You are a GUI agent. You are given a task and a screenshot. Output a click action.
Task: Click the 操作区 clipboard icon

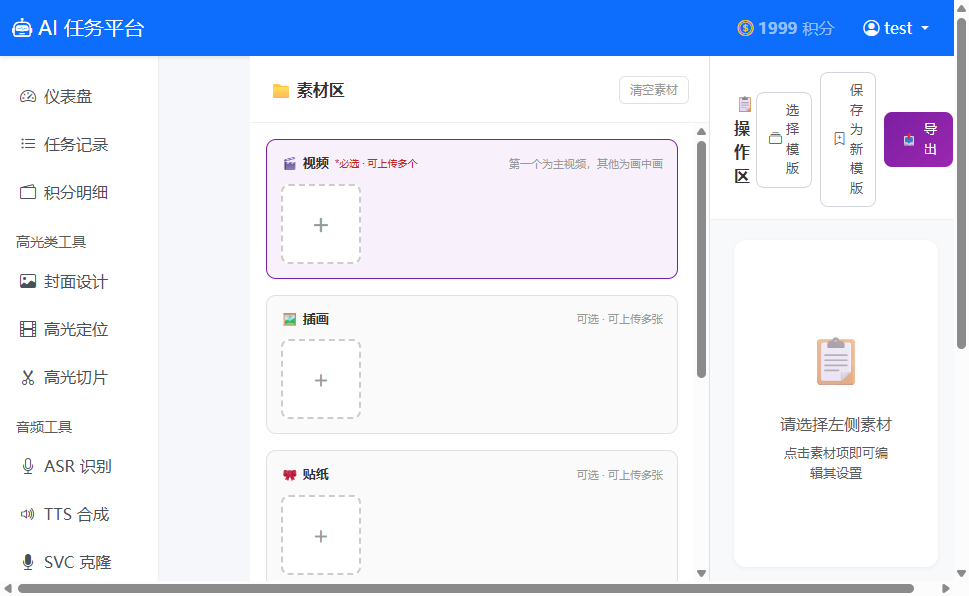(x=745, y=103)
